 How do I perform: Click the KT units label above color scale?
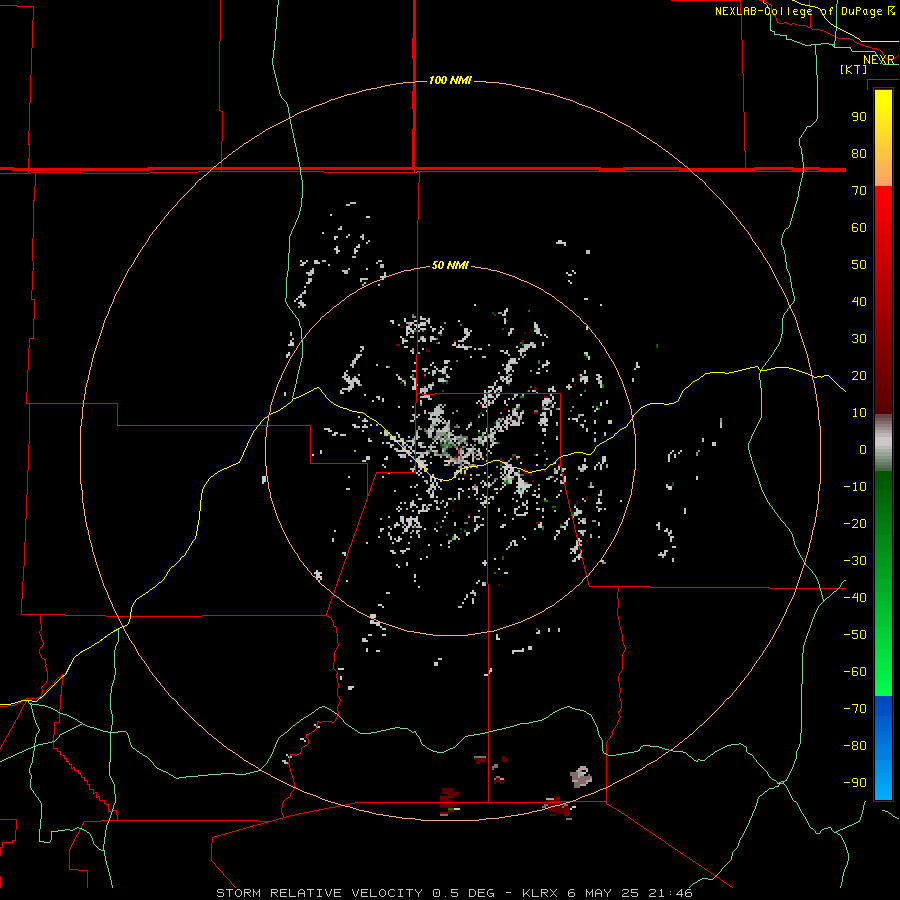pos(854,69)
